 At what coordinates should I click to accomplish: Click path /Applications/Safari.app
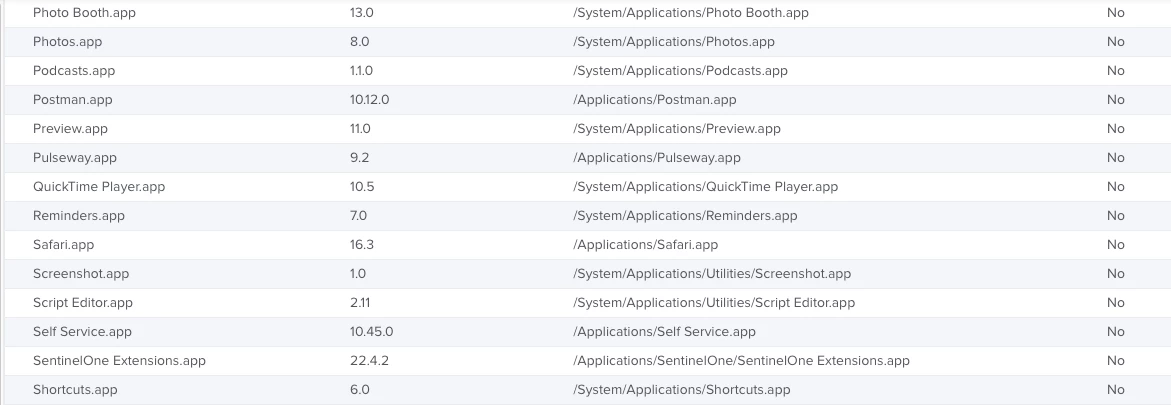(645, 245)
